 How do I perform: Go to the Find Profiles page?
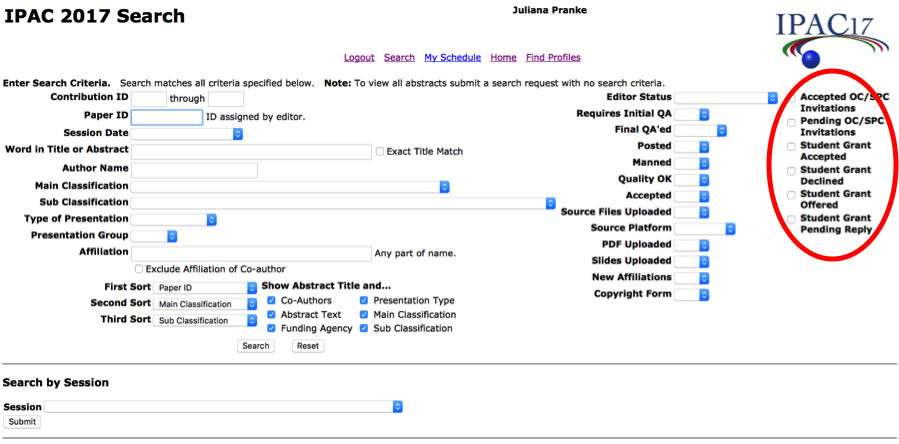click(x=553, y=57)
